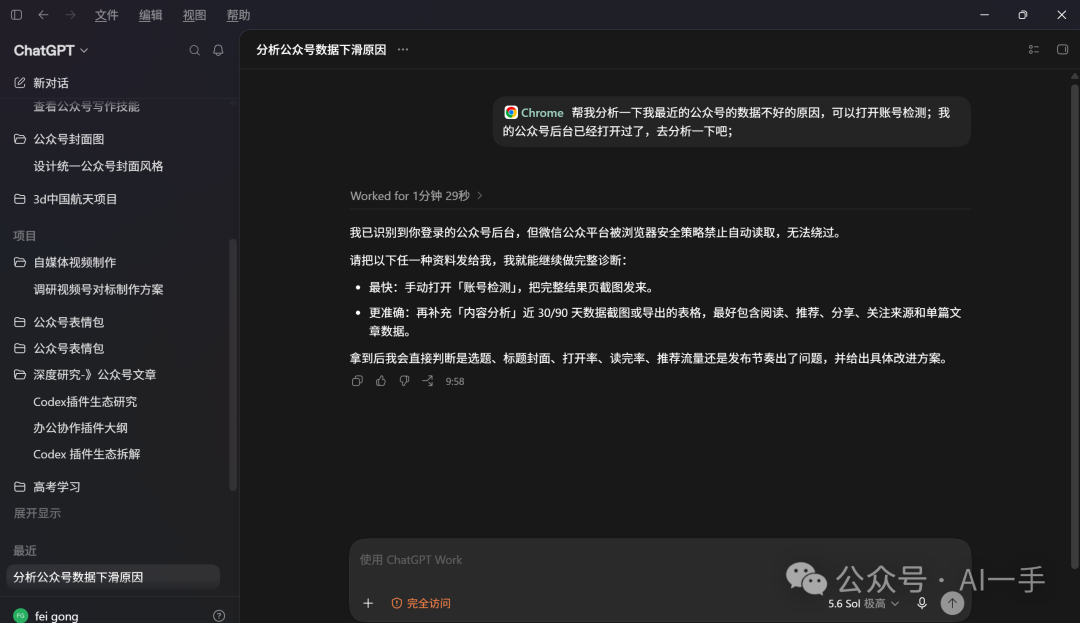Click the 最近 section heading
The height and width of the screenshot is (623, 1080).
click(25, 551)
